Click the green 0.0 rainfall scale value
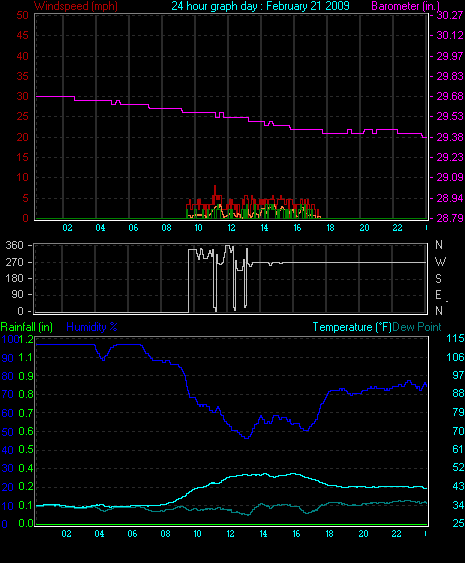The height and width of the screenshot is (563, 465). [25, 523]
